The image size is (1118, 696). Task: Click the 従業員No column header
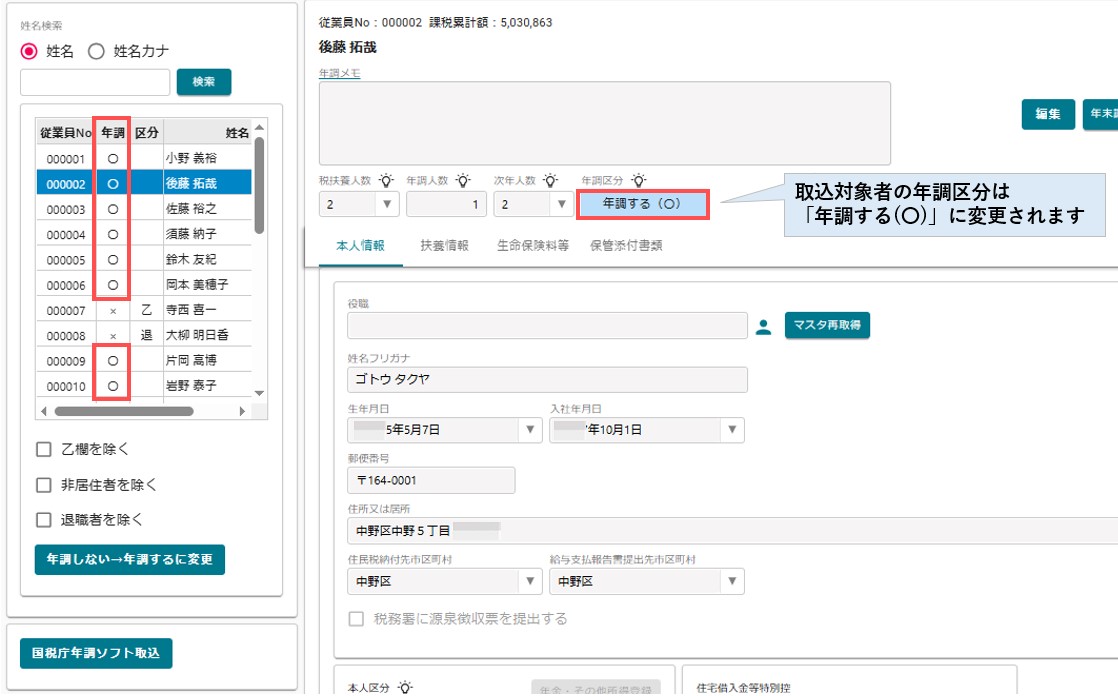pos(66,133)
